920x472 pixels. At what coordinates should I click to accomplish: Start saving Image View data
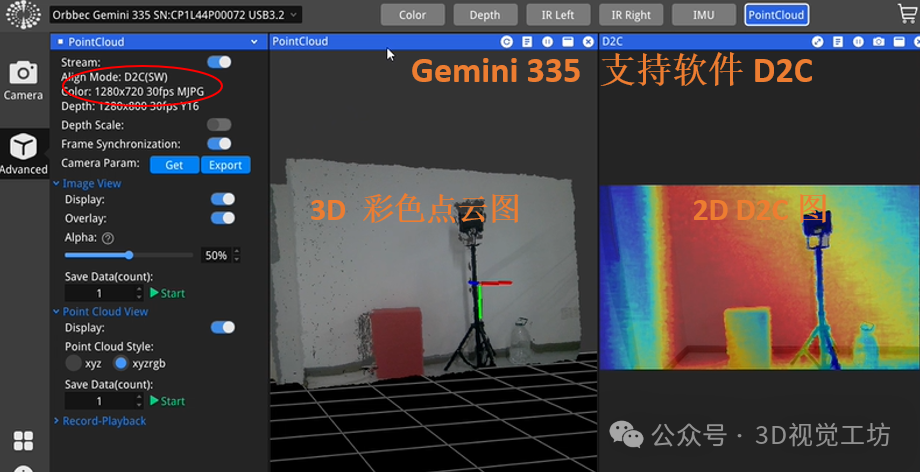[x=167, y=293]
